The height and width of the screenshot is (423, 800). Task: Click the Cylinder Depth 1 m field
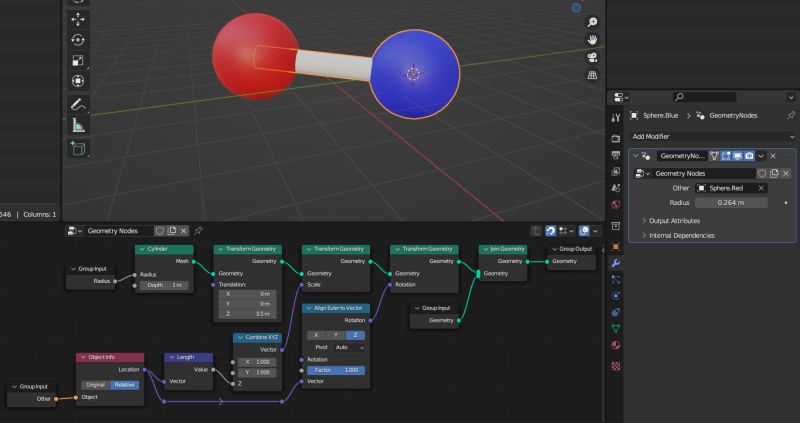tap(164, 285)
